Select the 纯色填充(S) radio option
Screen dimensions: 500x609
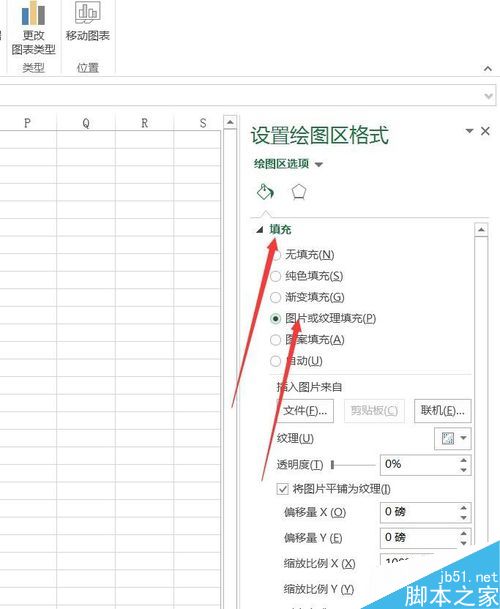[x=275, y=276]
